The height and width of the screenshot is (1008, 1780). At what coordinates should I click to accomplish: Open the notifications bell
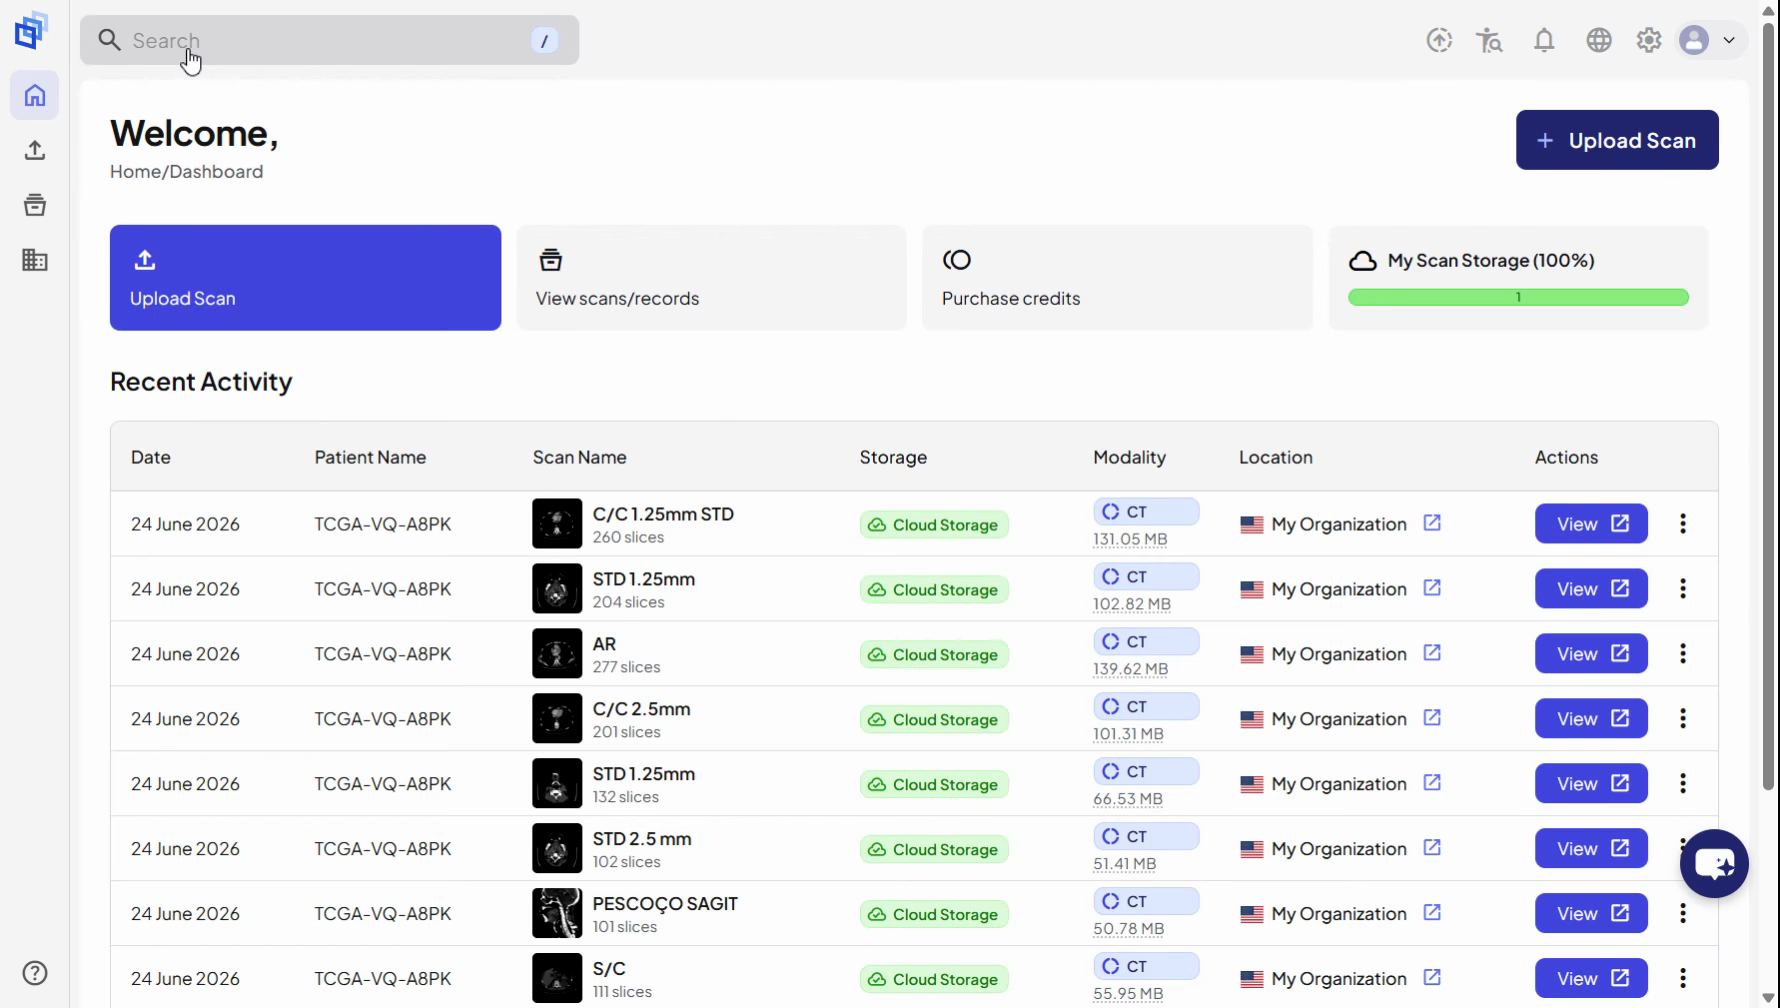pos(1544,40)
